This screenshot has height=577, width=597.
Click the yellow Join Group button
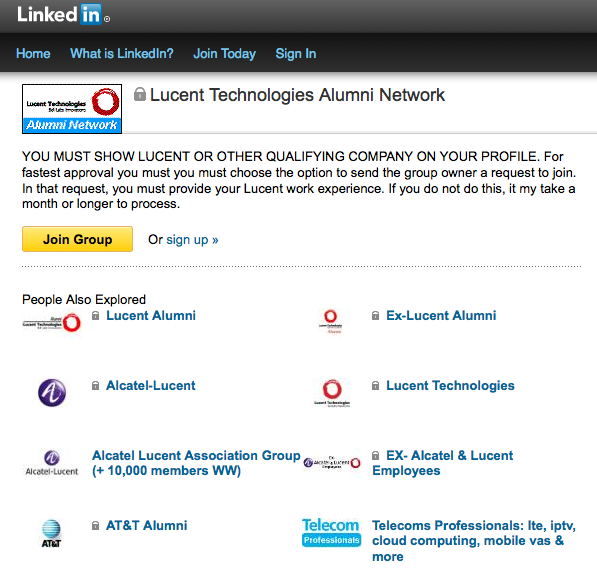click(77, 239)
